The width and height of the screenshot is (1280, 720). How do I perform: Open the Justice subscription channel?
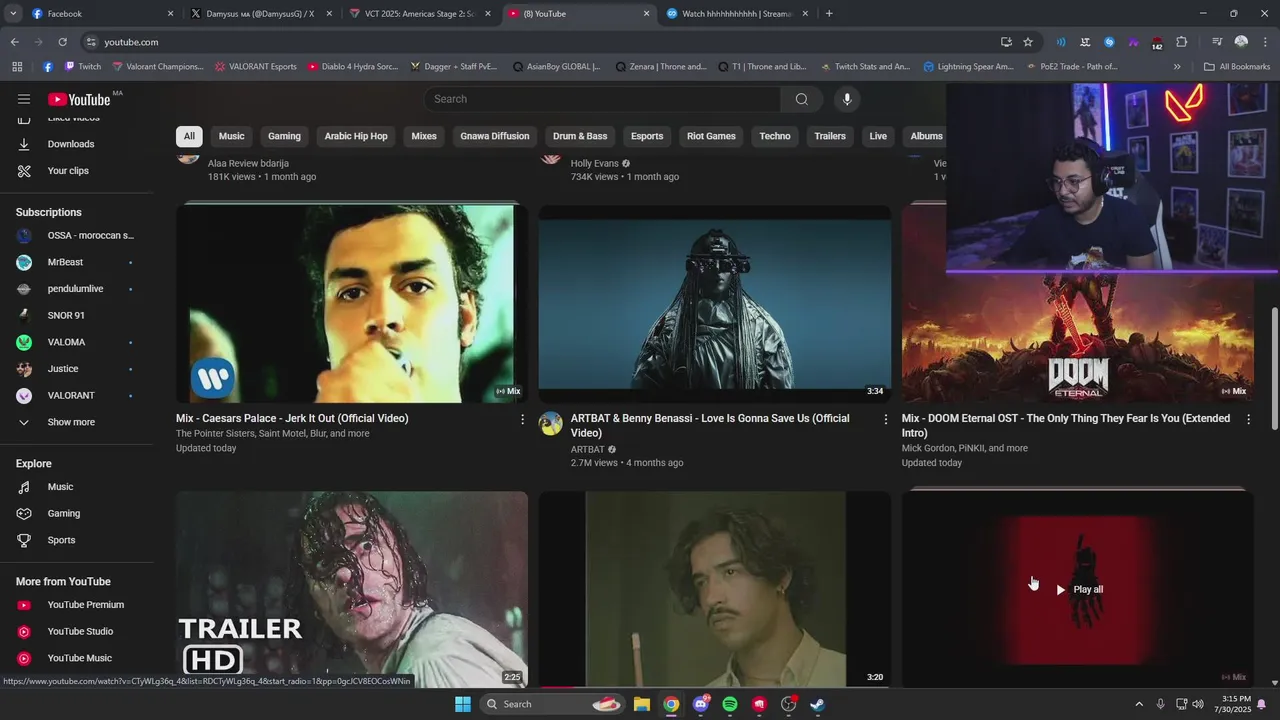click(63, 369)
